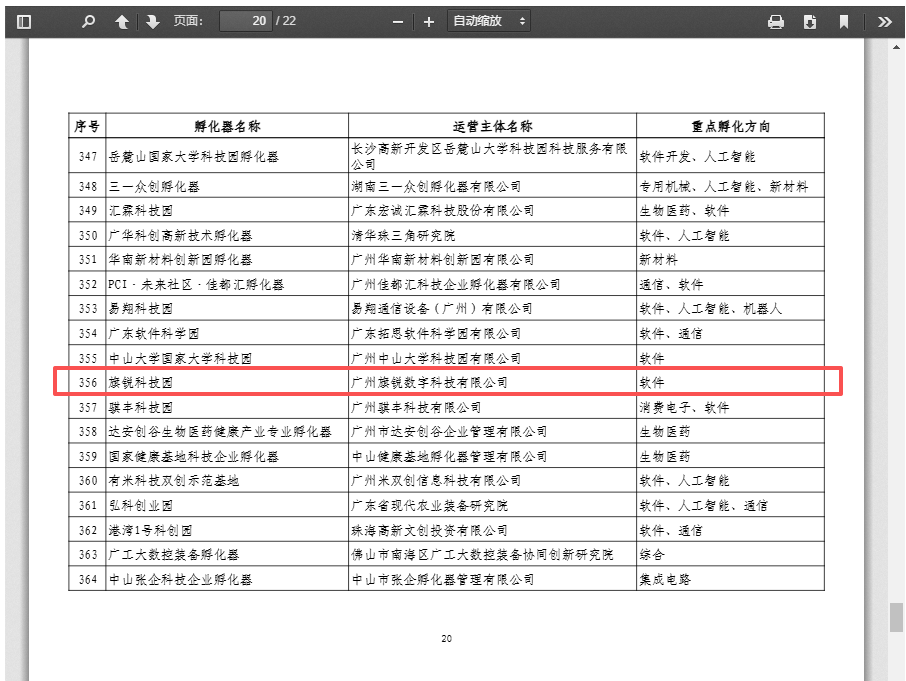This screenshot has width=906, height=681.
Task: Click 综合 cell in row 363
Action: [730, 555]
